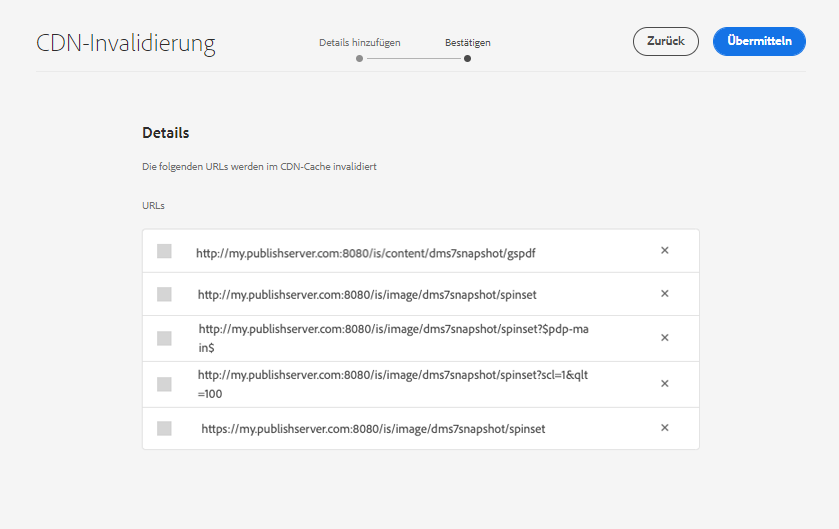Click the Bestätigen step dot
This screenshot has width=839, height=529.
point(468,59)
